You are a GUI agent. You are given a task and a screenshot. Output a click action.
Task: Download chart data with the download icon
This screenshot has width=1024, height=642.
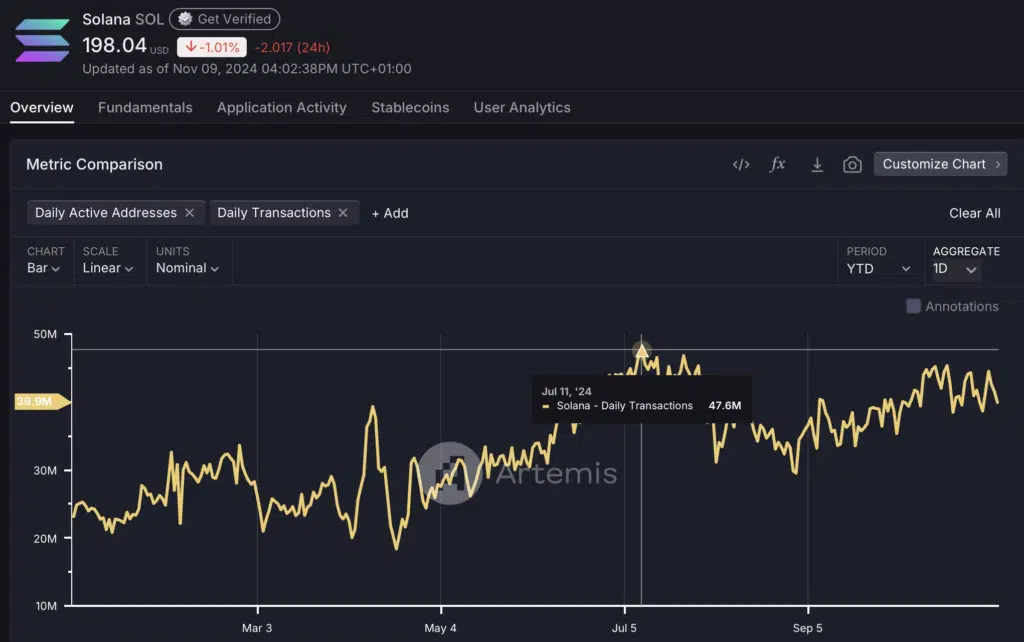[816, 165]
